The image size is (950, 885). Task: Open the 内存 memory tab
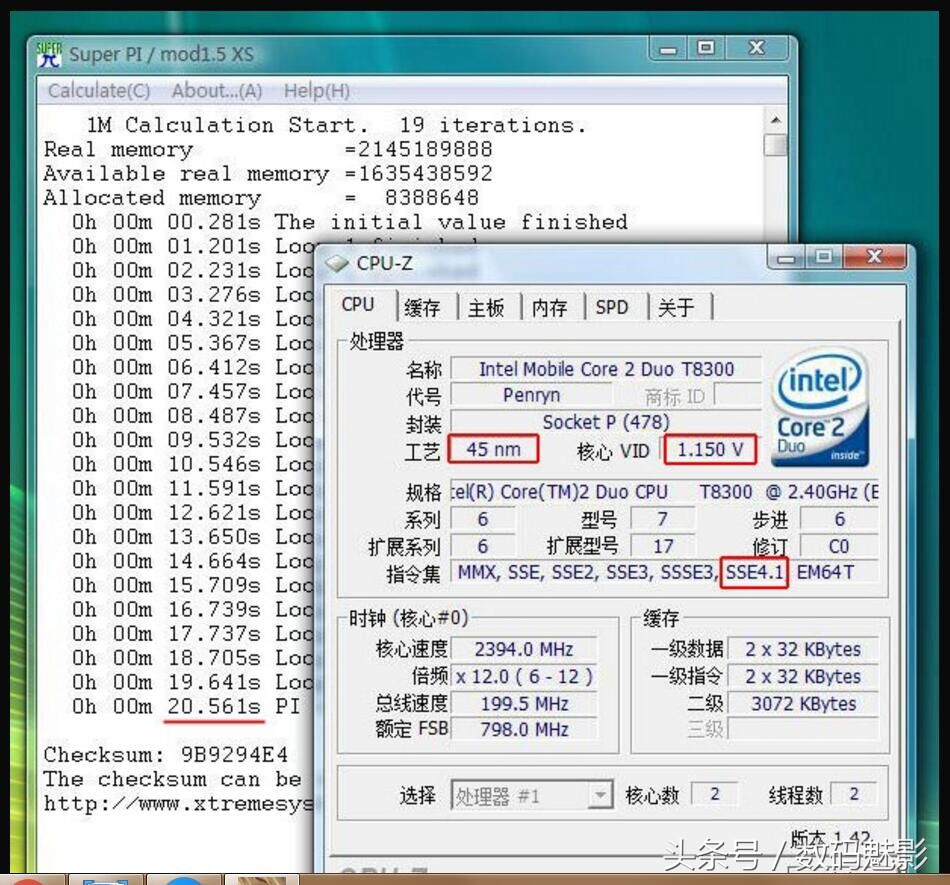(550, 307)
